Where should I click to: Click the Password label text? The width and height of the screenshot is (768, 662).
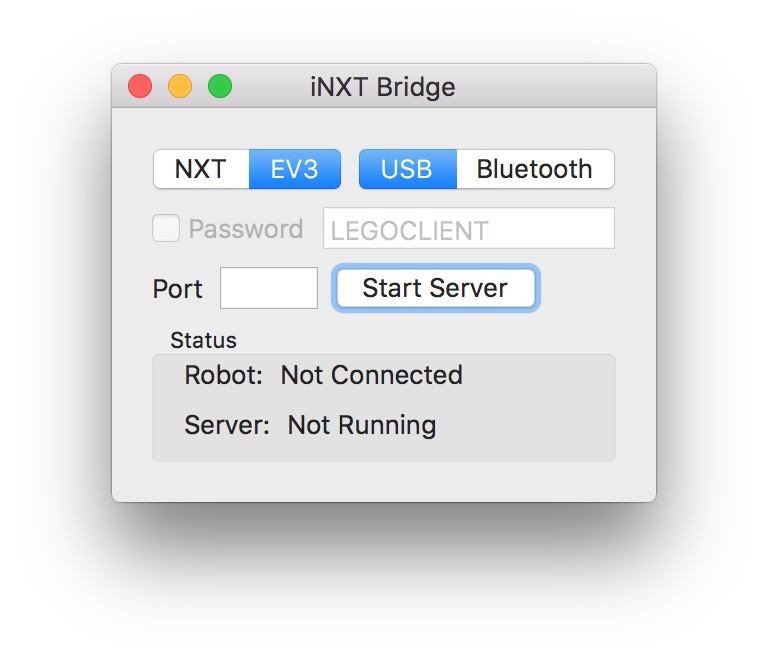[x=246, y=229]
